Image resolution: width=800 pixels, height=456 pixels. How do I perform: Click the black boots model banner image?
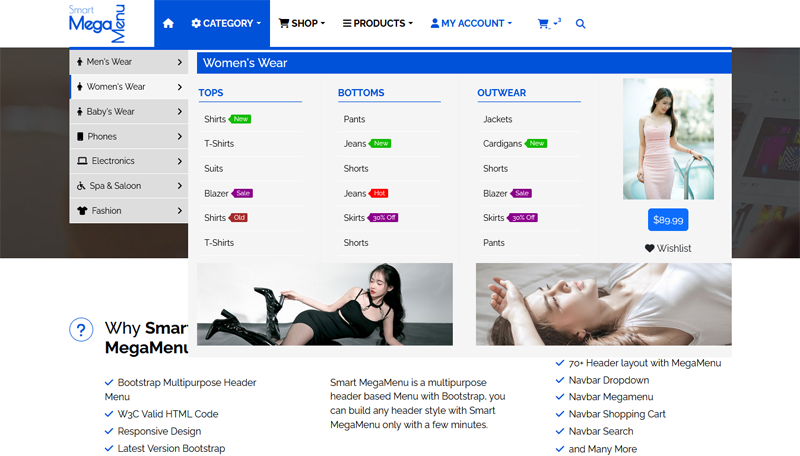(325, 305)
